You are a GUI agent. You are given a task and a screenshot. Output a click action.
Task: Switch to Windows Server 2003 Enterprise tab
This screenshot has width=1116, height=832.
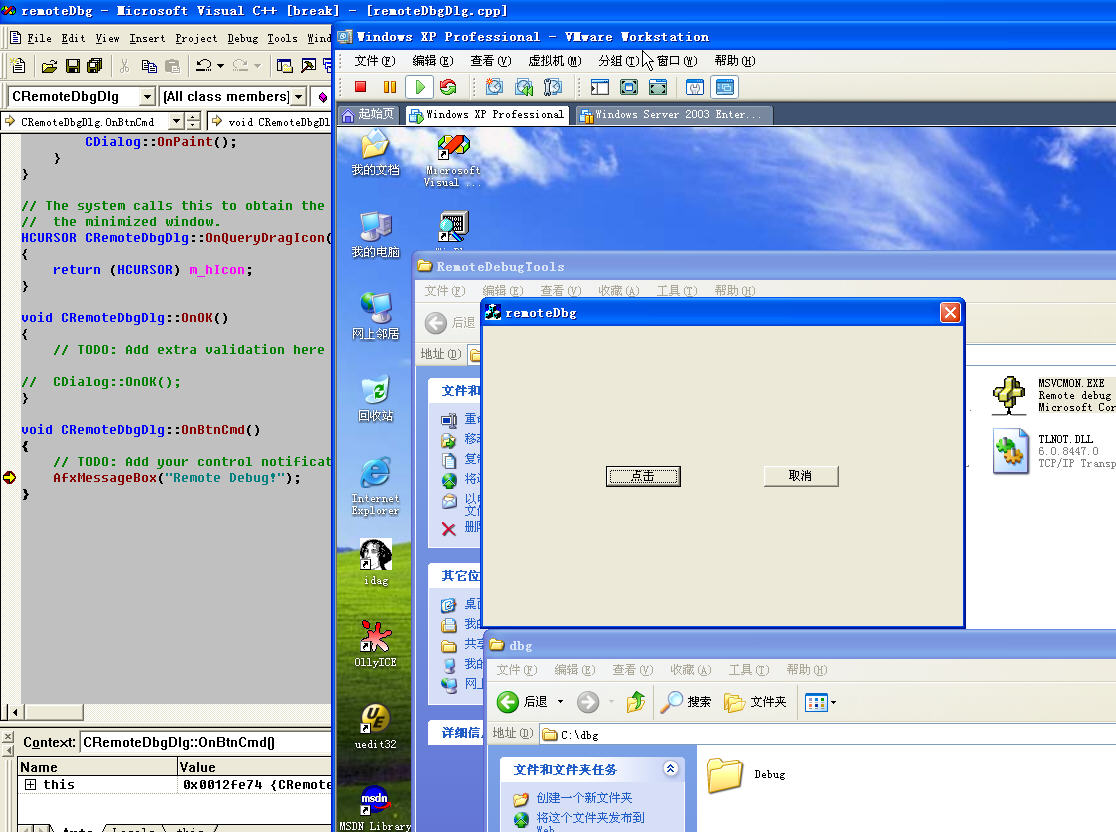674,115
